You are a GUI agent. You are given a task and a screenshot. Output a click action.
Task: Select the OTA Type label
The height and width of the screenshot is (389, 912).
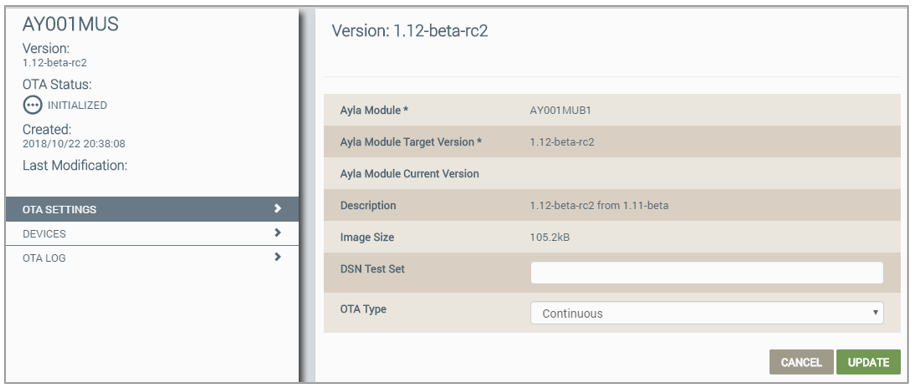[x=364, y=309]
